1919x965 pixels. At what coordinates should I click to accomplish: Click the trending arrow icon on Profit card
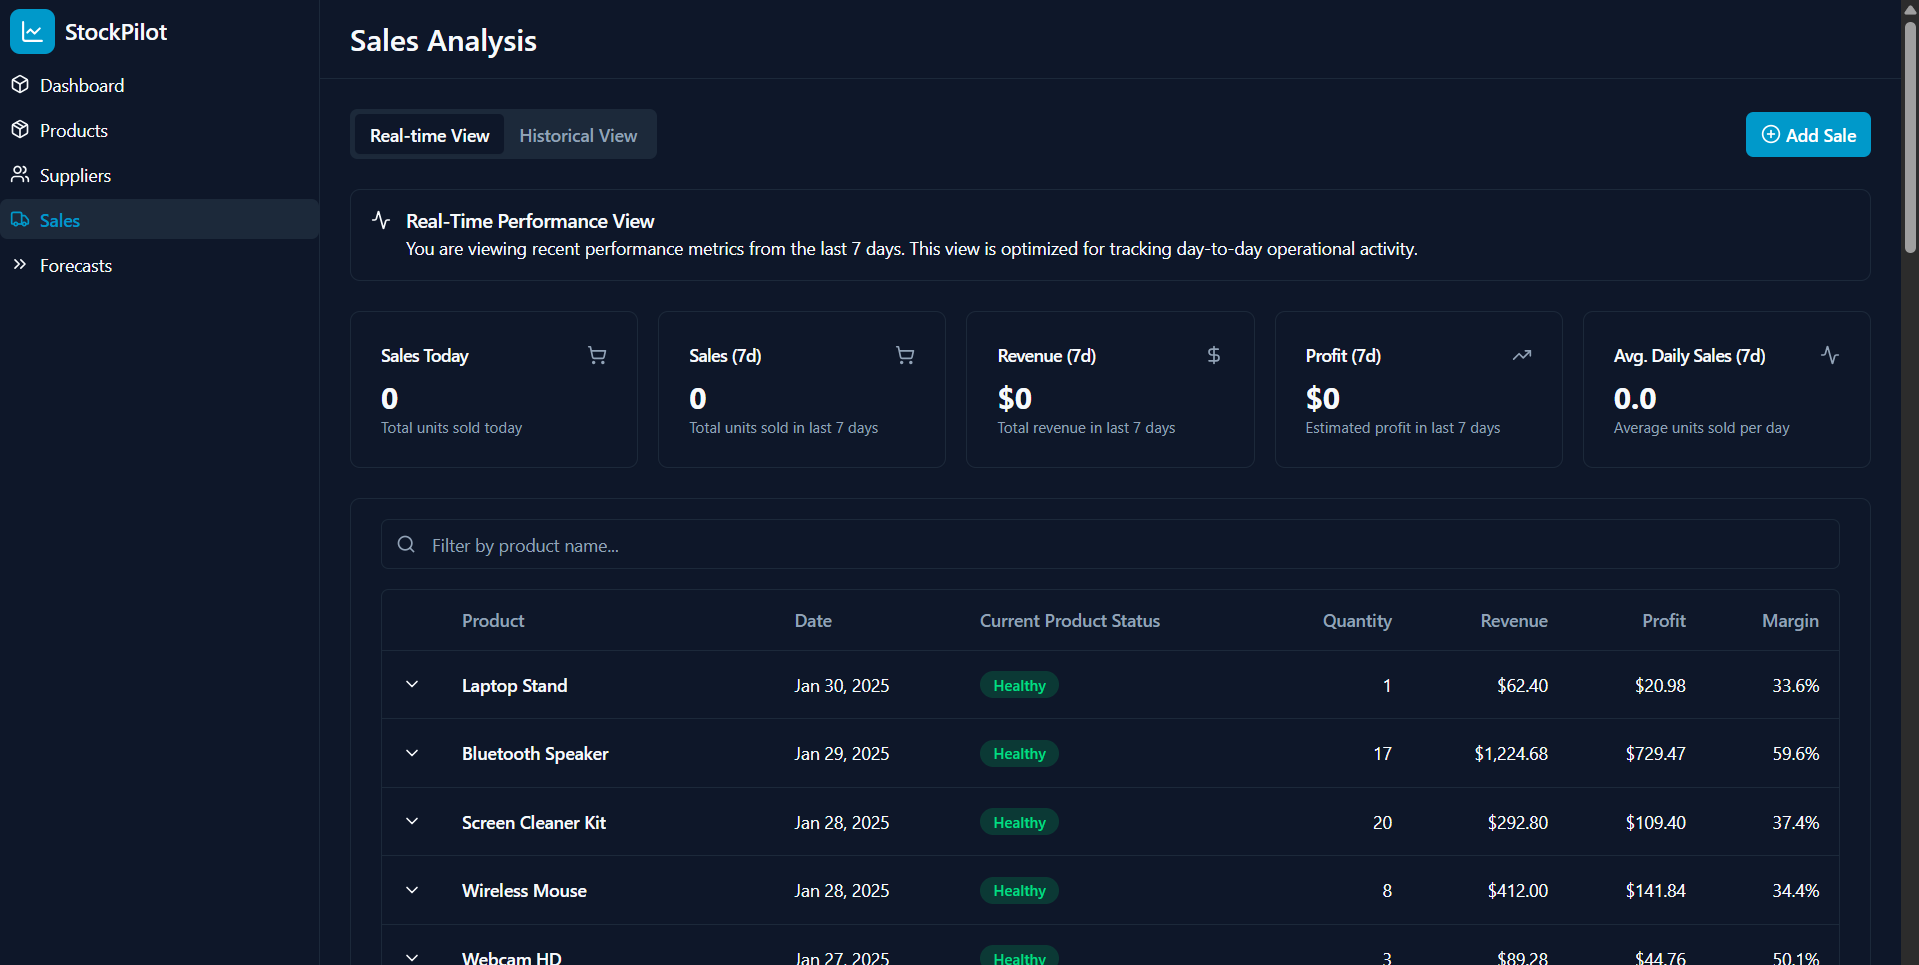pos(1522,355)
